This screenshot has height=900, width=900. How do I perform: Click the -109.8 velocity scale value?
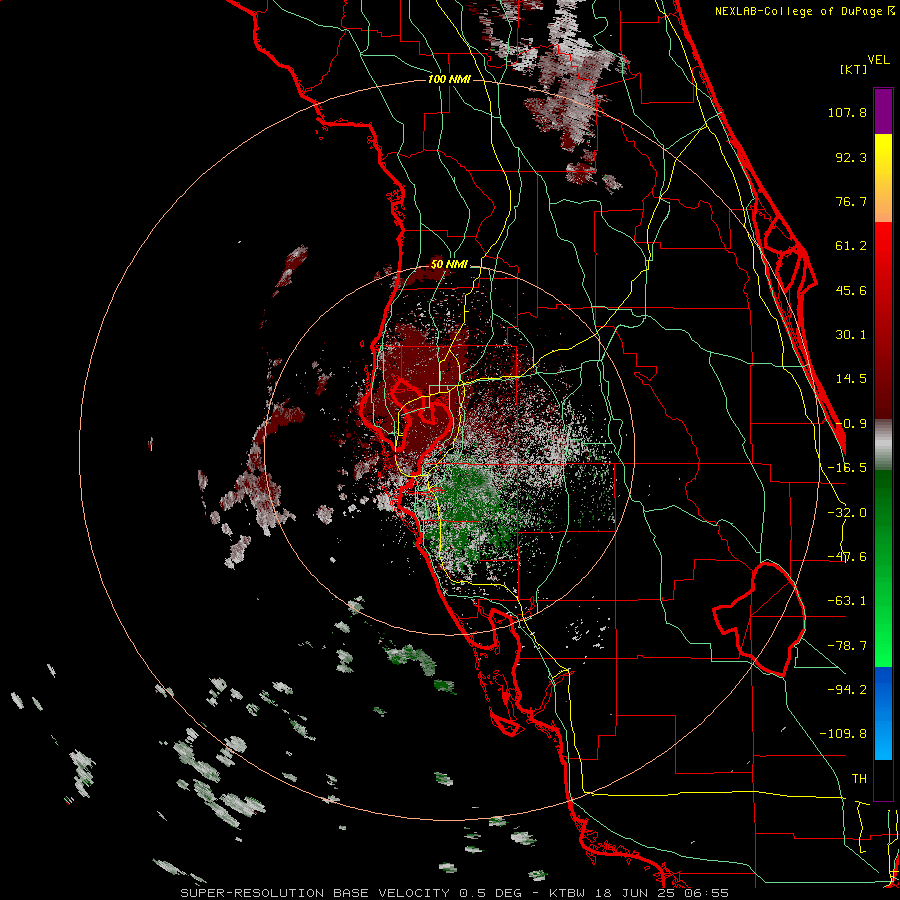[843, 734]
